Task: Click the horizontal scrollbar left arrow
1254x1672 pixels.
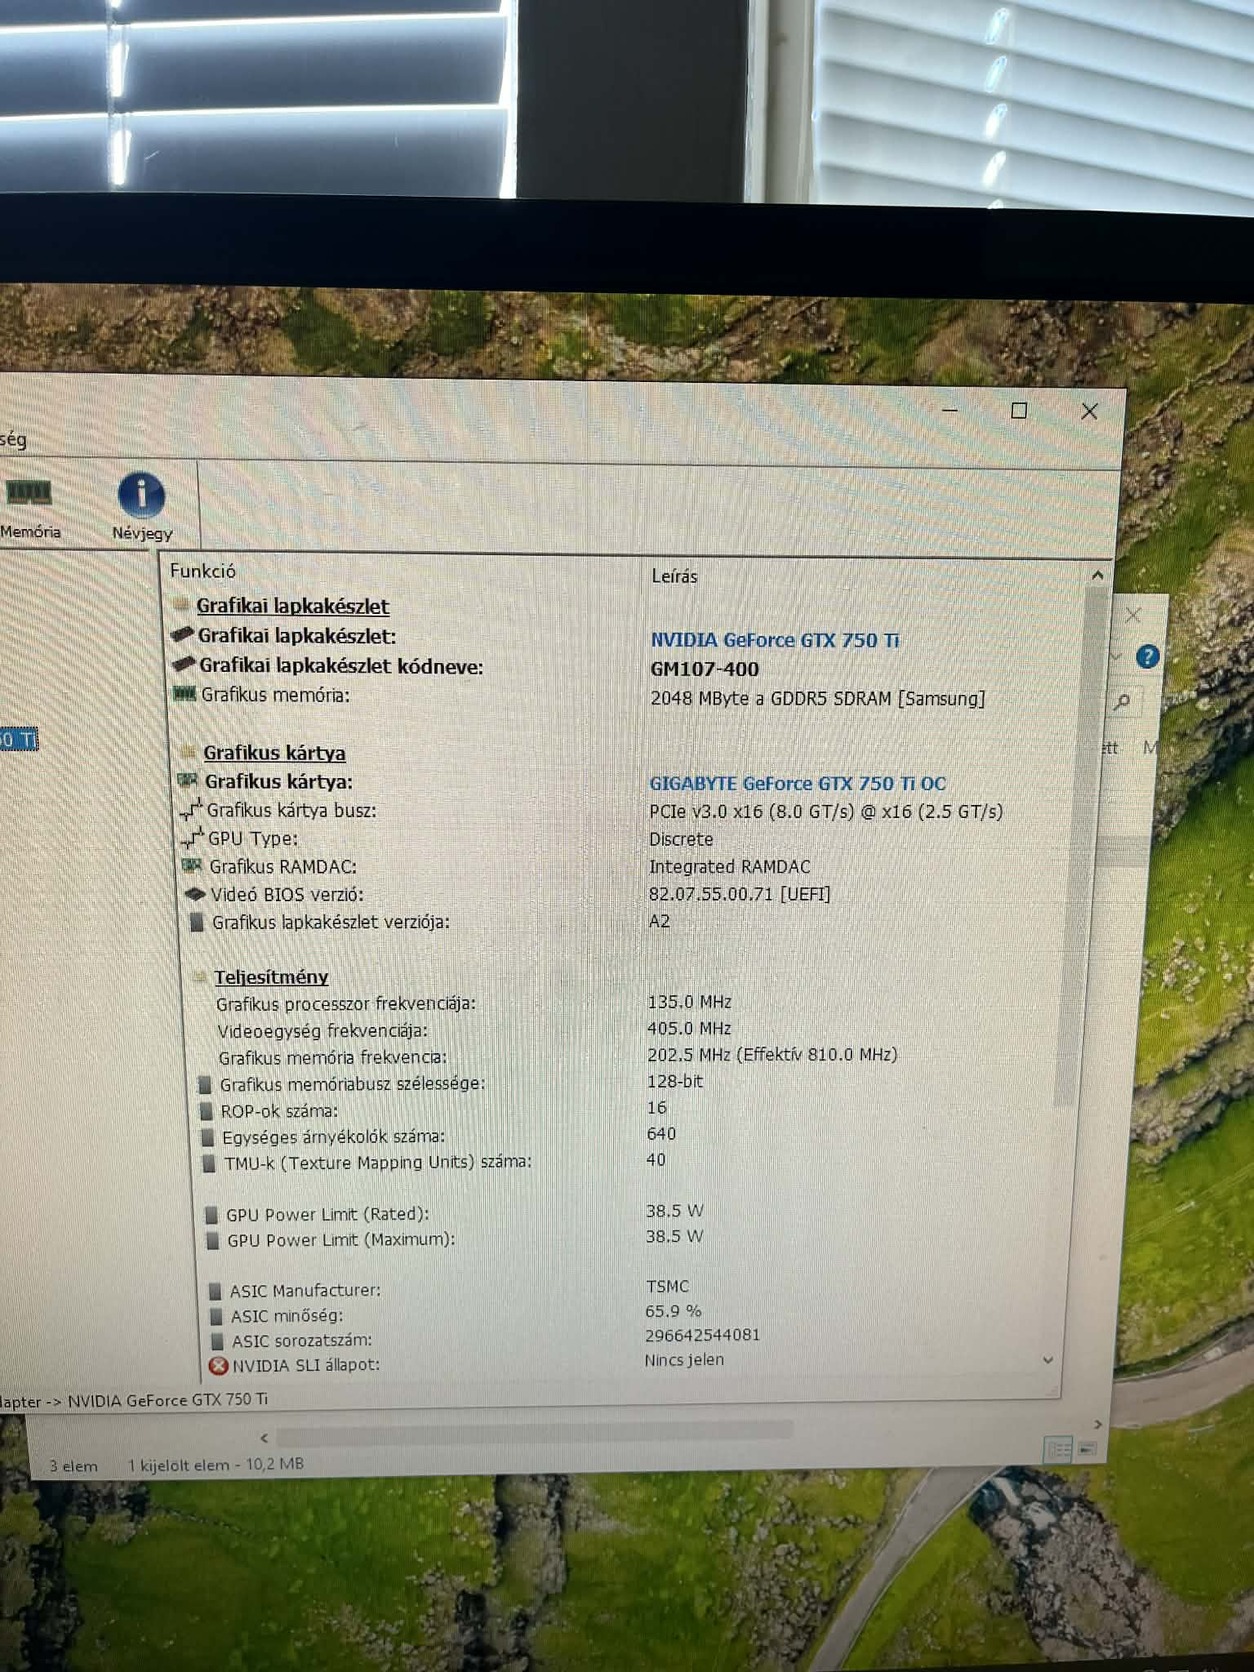Action: click(264, 1438)
